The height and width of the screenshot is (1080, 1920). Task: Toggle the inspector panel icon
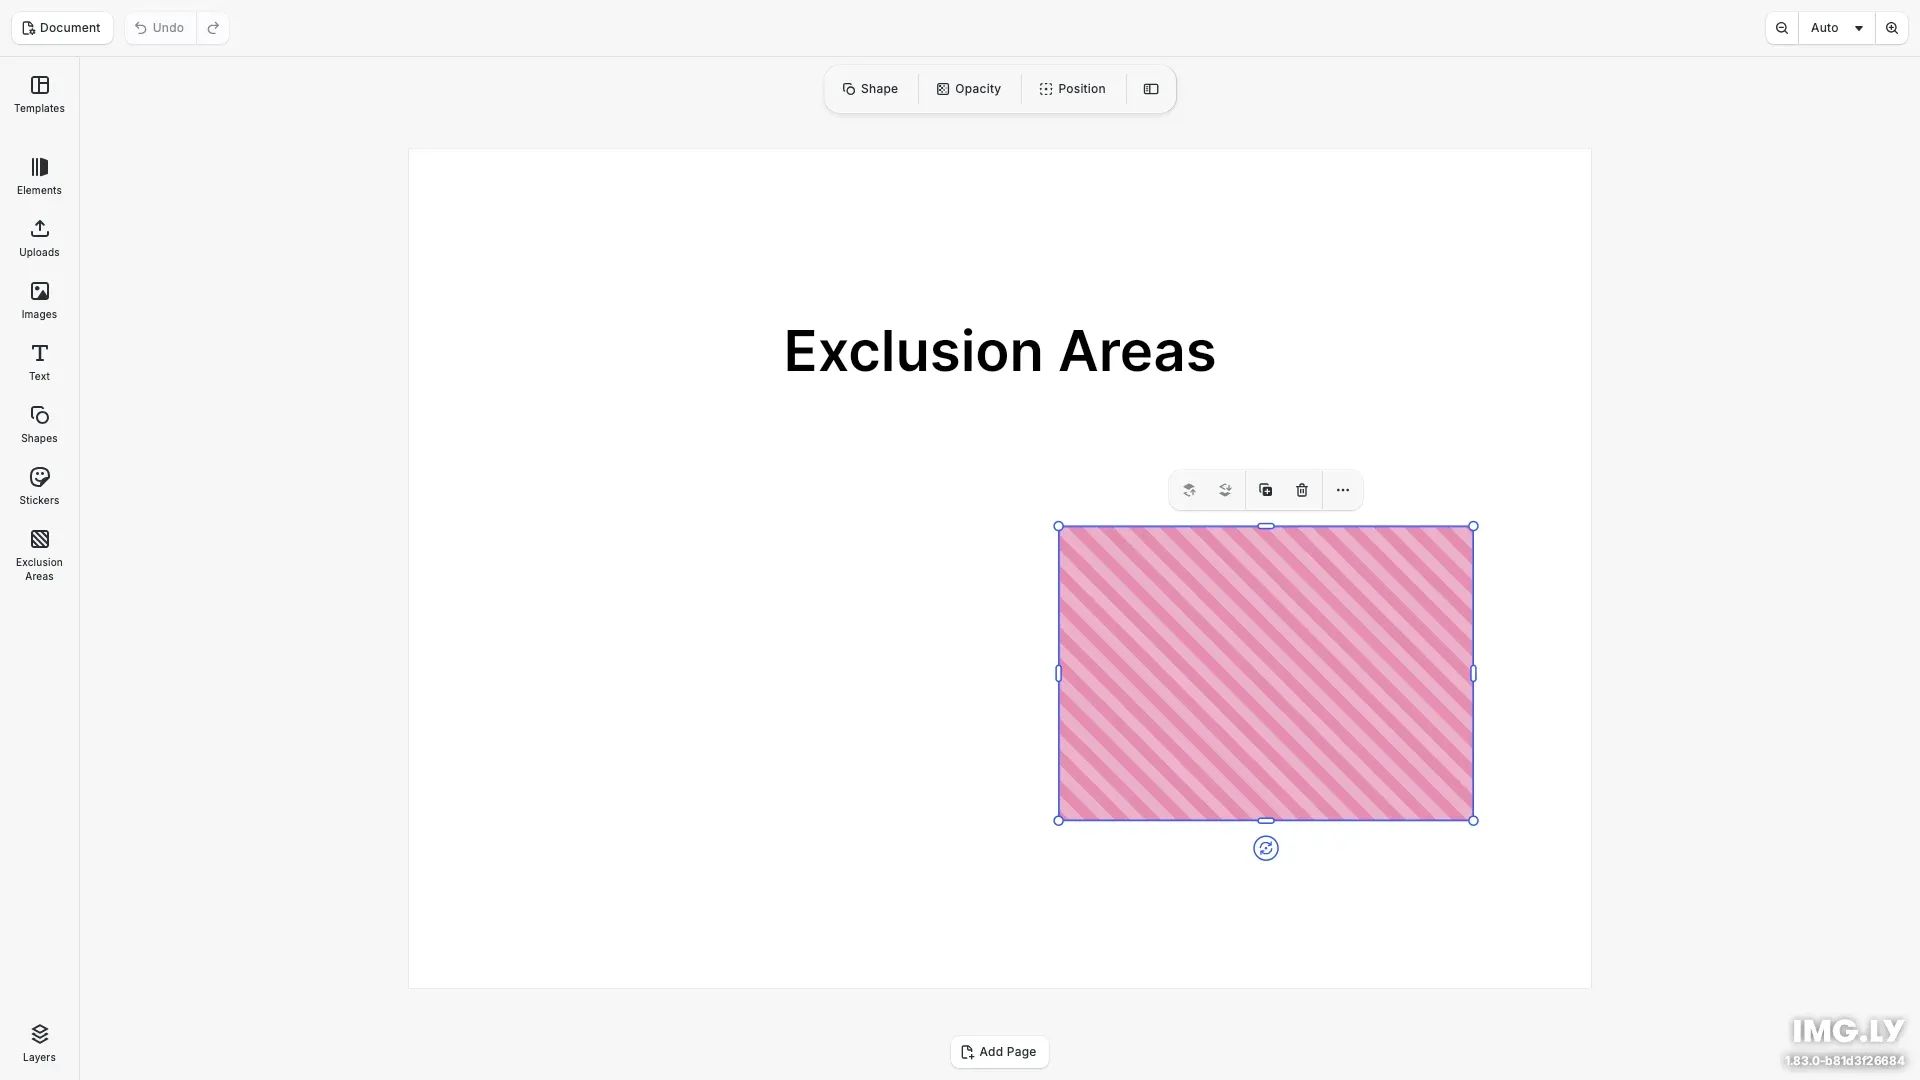click(1151, 89)
